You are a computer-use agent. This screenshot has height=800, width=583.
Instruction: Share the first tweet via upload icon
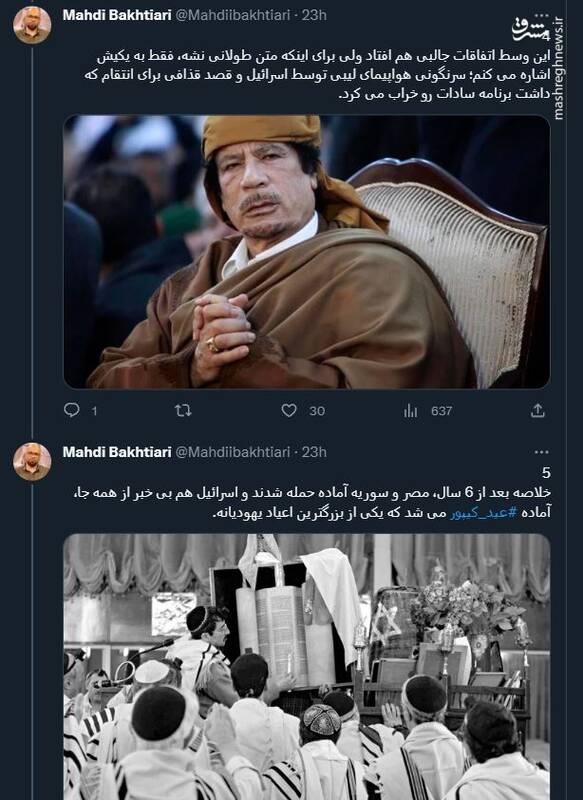tap(538, 410)
